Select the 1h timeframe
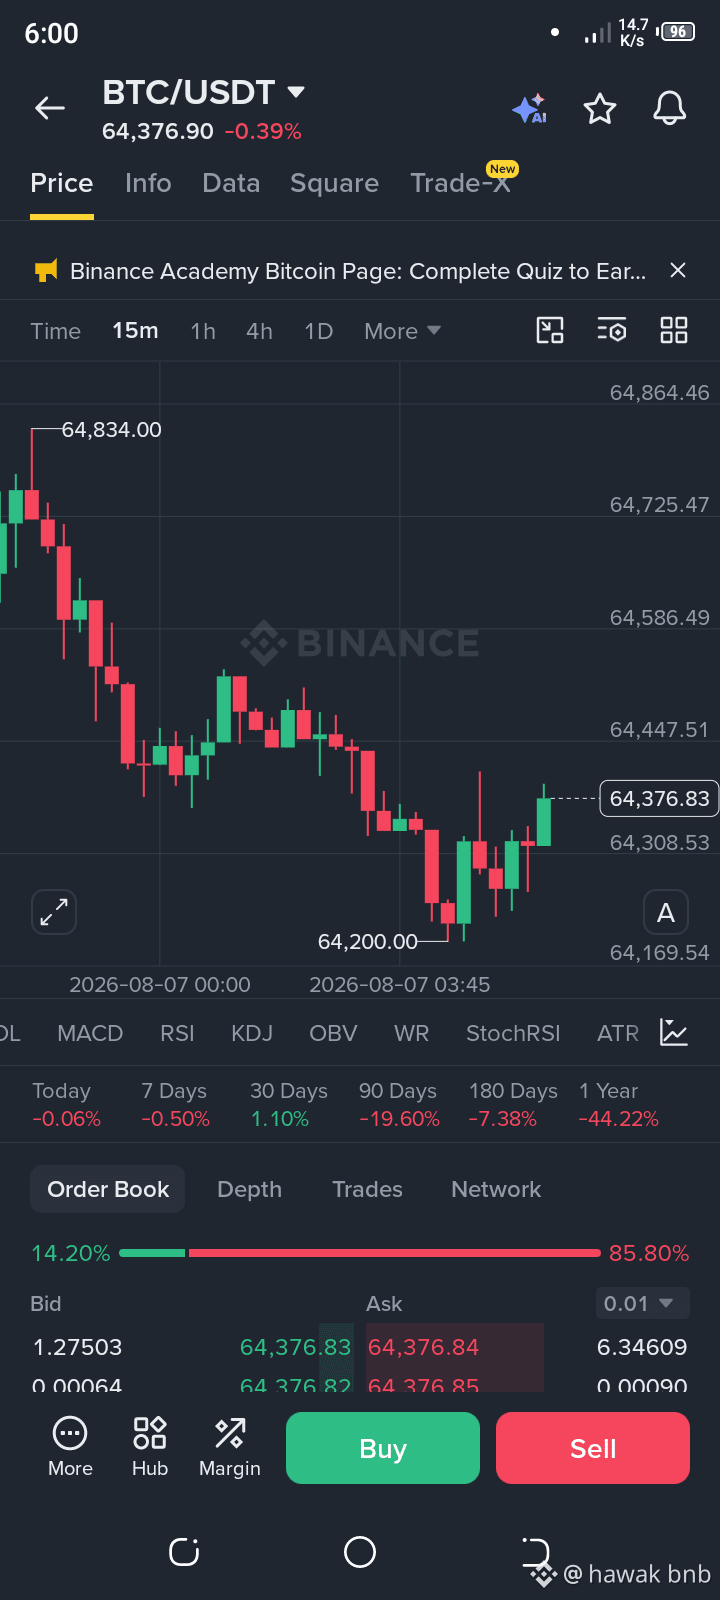This screenshot has height=1600, width=720. click(203, 331)
